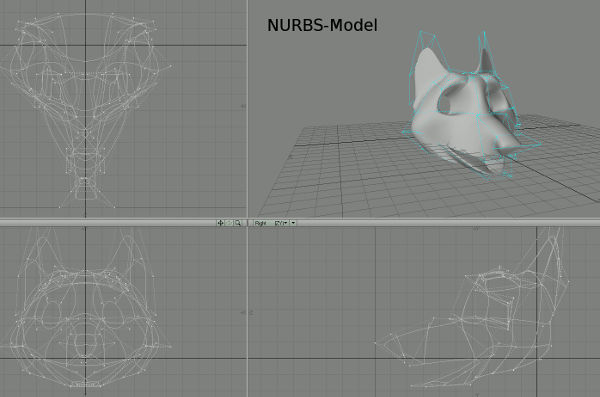600x397 pixels.
Task: Click the eye hole of the shaded mask
Action: coord(451,102)
